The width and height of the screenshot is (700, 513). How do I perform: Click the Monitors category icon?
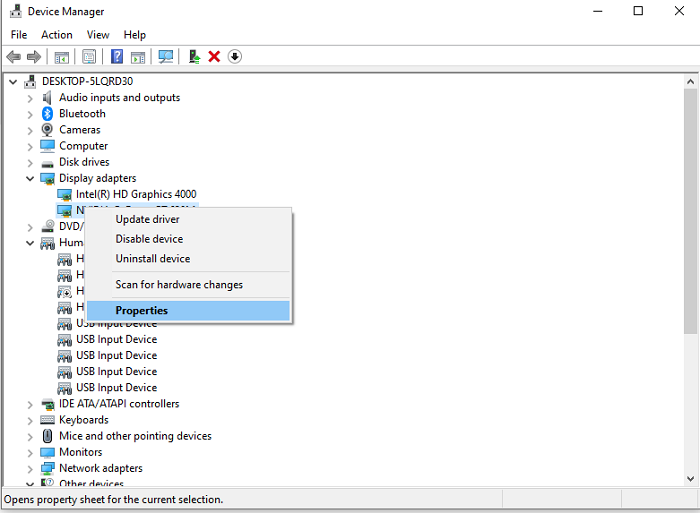47,452
